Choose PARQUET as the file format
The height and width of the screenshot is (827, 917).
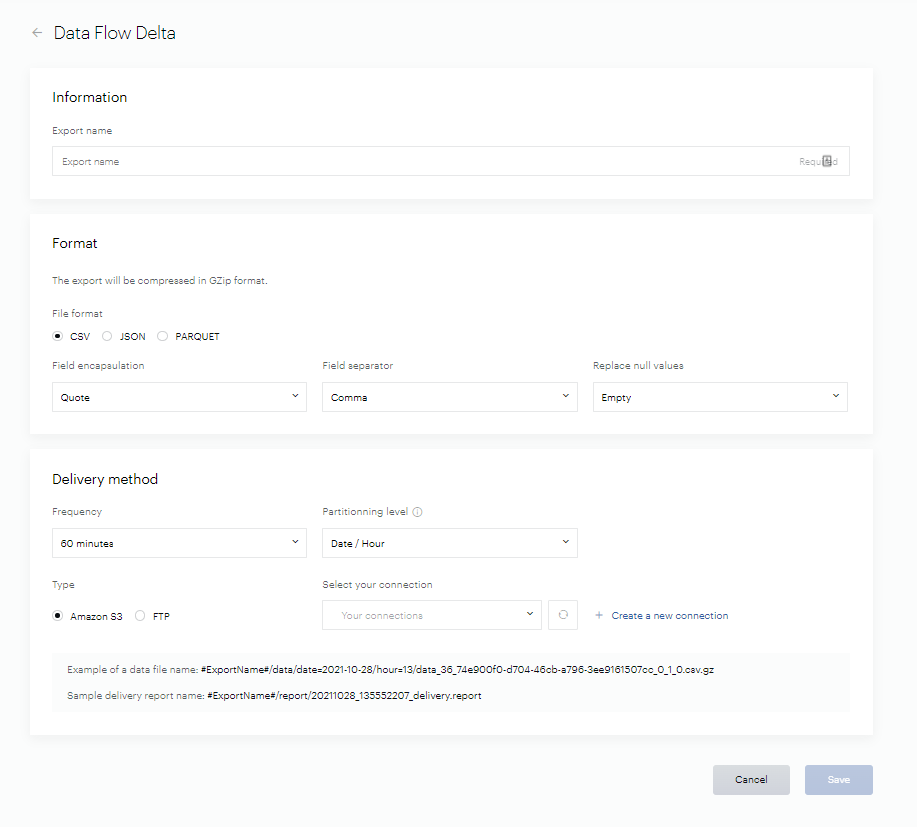pyautogui.click(x=163, y=337)
